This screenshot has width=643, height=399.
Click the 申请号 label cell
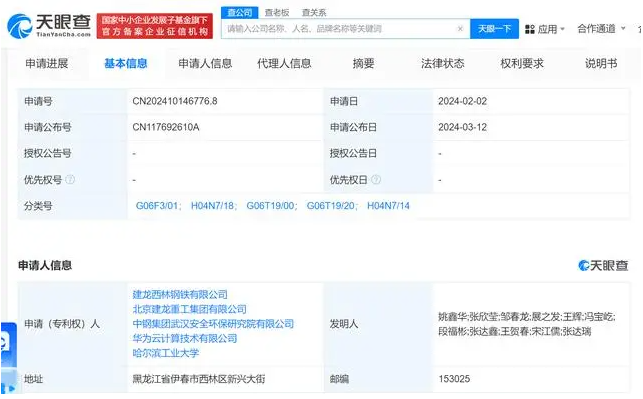point(72,101)
